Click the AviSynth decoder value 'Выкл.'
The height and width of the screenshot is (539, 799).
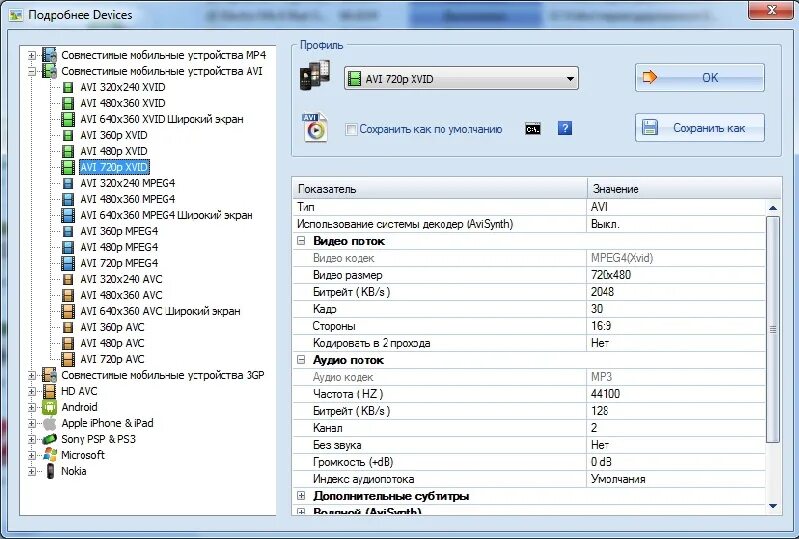coord(605,224)
